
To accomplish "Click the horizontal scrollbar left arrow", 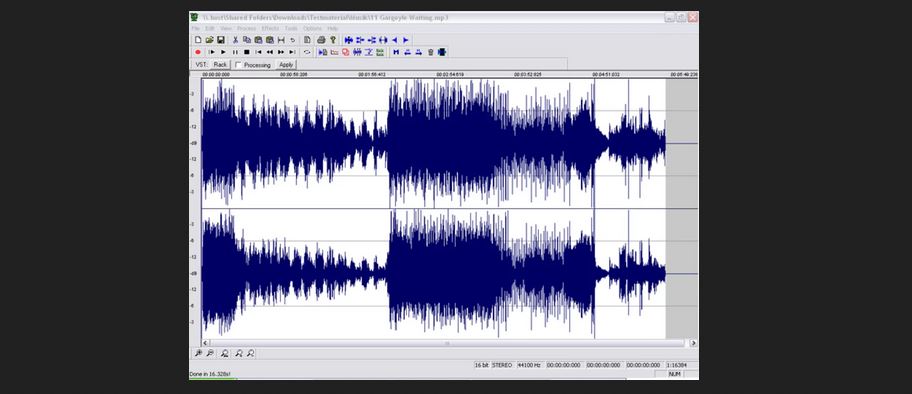I will [205, 343].
